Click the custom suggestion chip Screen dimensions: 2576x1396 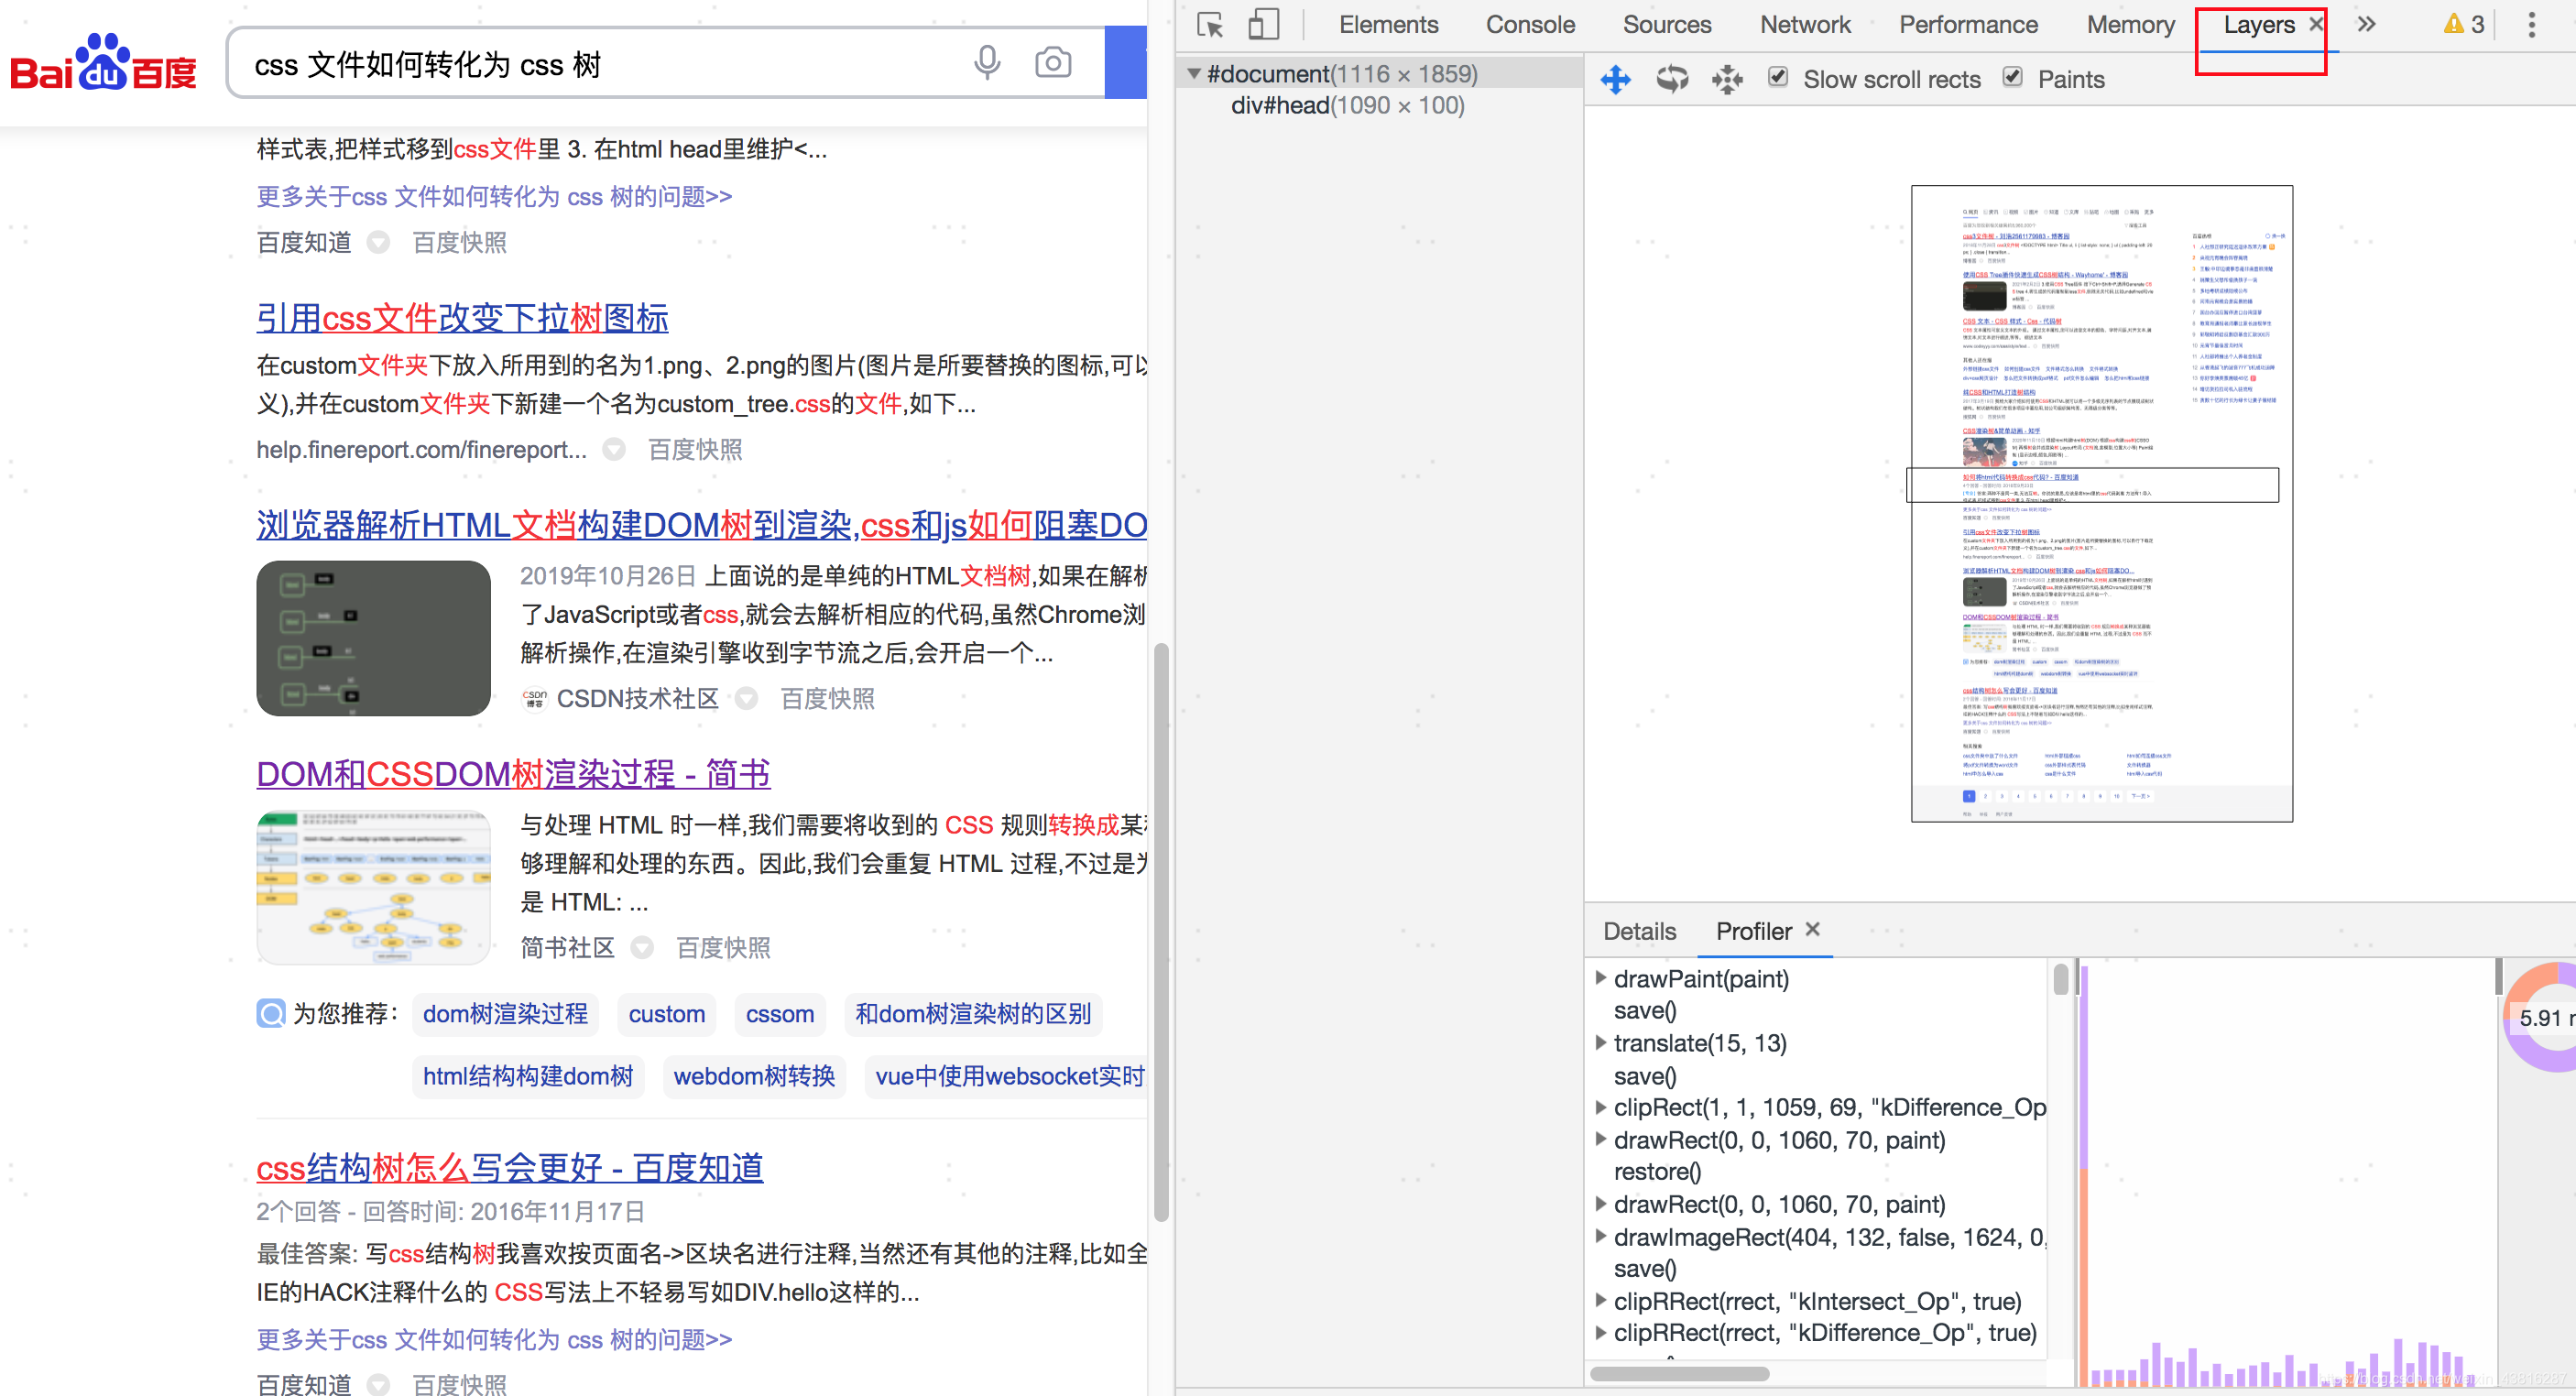tap(667, 1013)
